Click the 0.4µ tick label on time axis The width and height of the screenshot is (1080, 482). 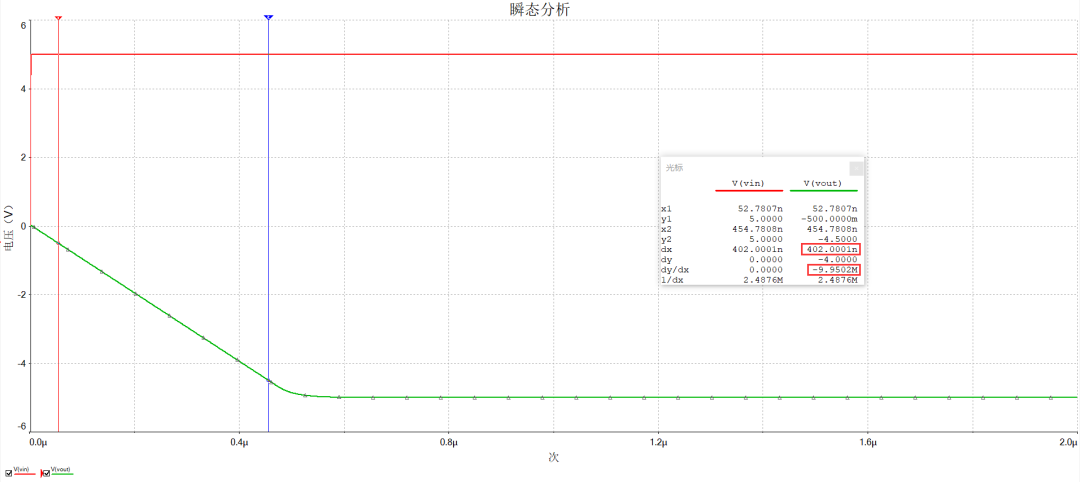pyautogui.click(x=239, y=441)
